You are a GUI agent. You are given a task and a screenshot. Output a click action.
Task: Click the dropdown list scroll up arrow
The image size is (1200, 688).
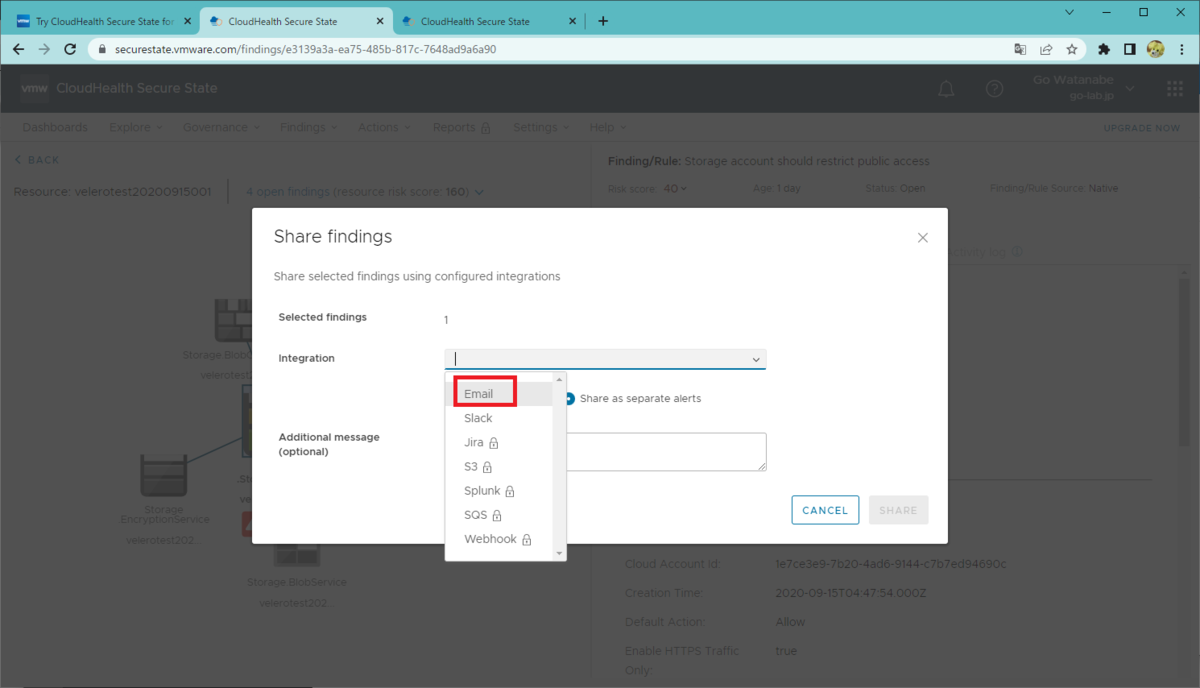[x=559, y=380]
